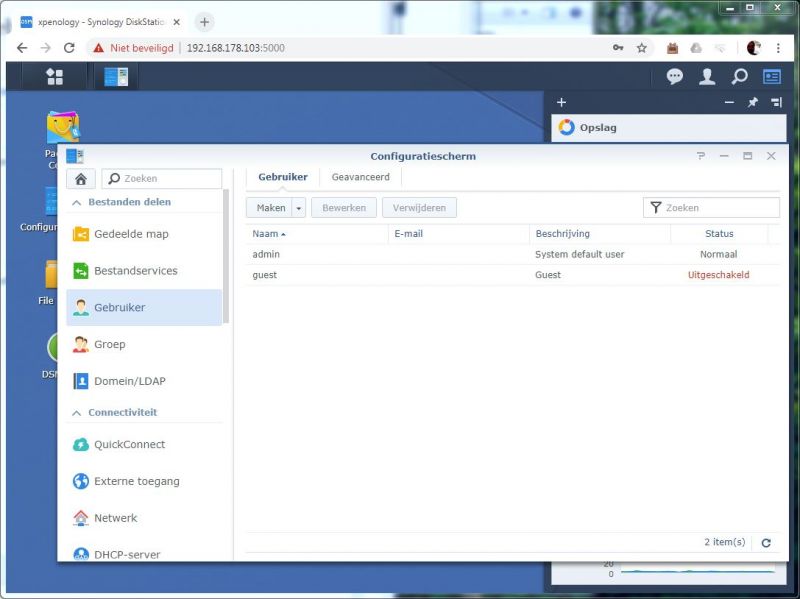Sort by E-mail column header

click(x=459, y=234)
